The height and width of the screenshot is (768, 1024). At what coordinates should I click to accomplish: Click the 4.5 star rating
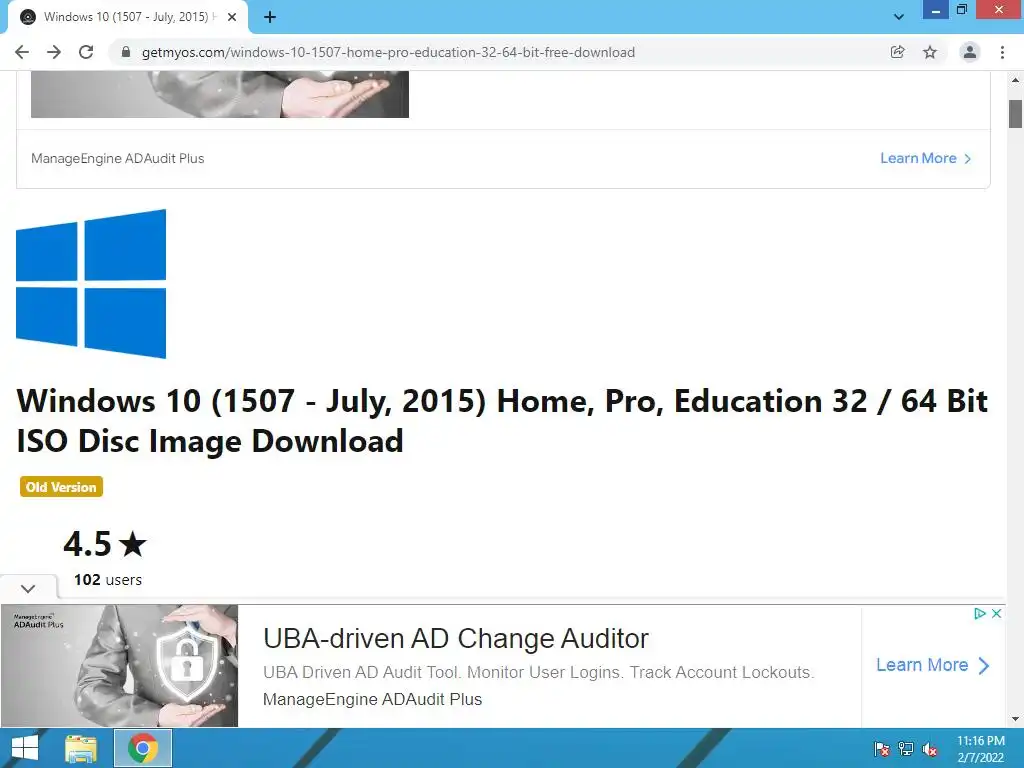point(105,544)
